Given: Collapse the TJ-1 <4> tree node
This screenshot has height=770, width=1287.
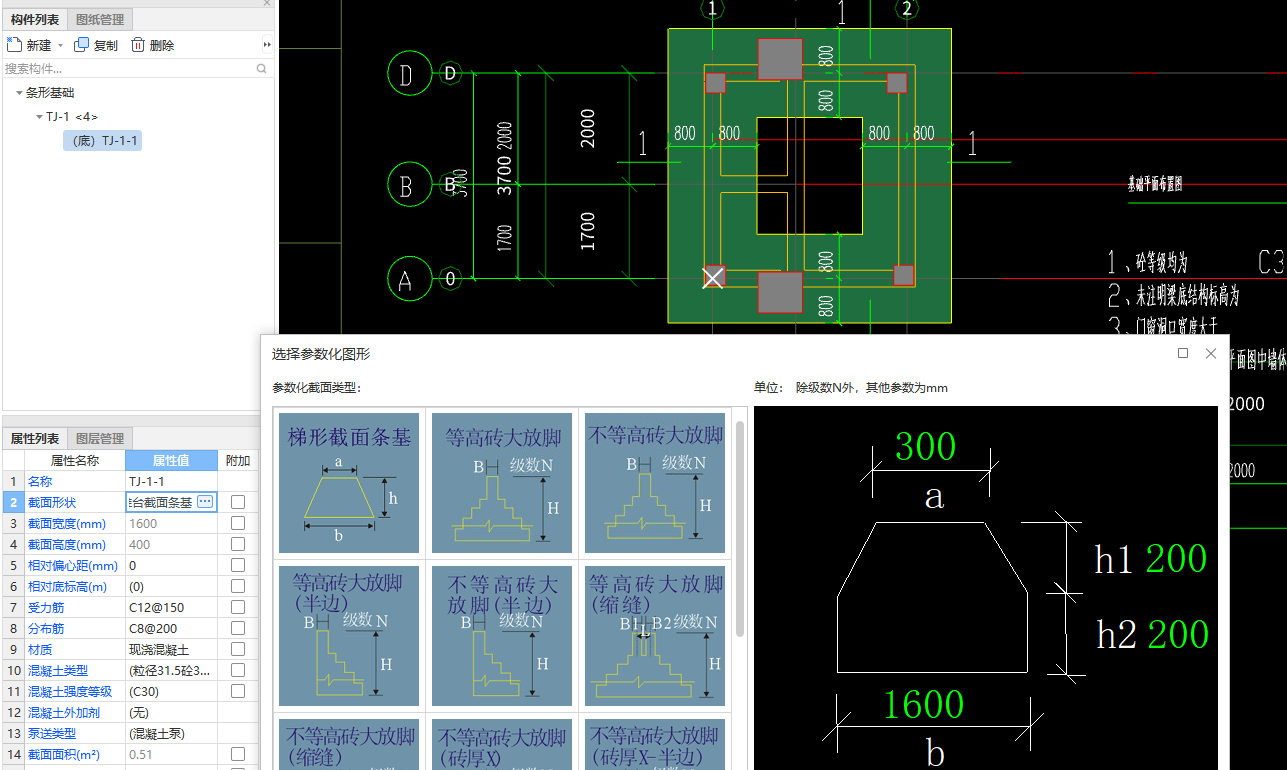Looking at the screenshot, I should click(39, 117).
